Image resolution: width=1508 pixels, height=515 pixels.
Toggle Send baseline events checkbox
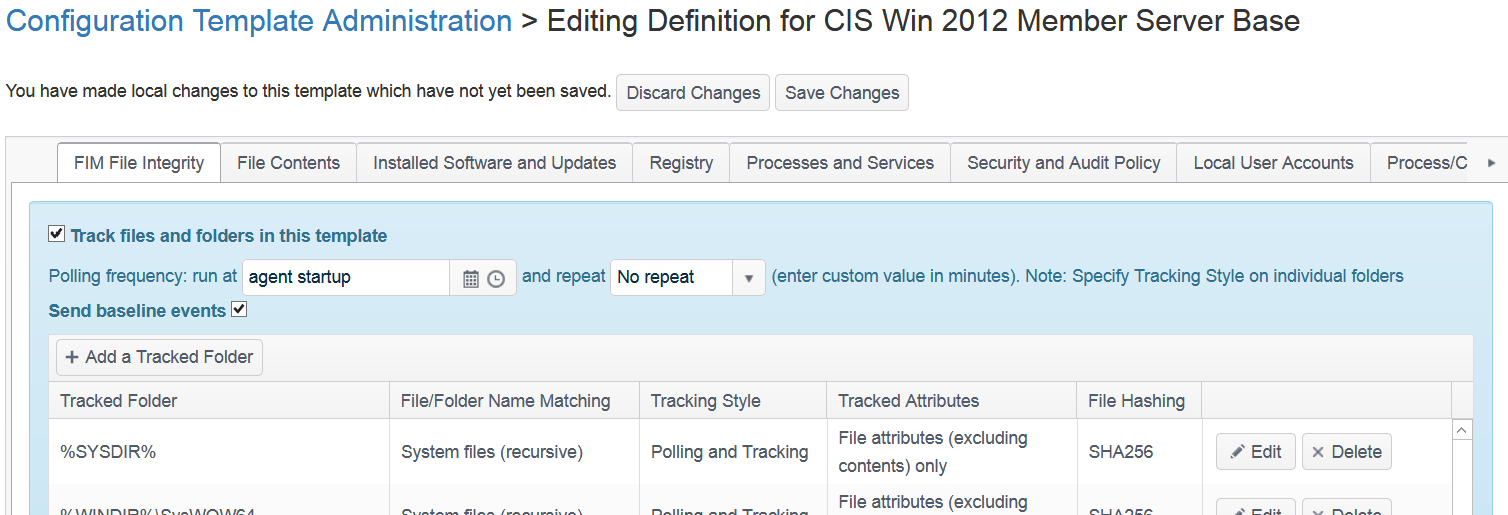tap(239, 309)
